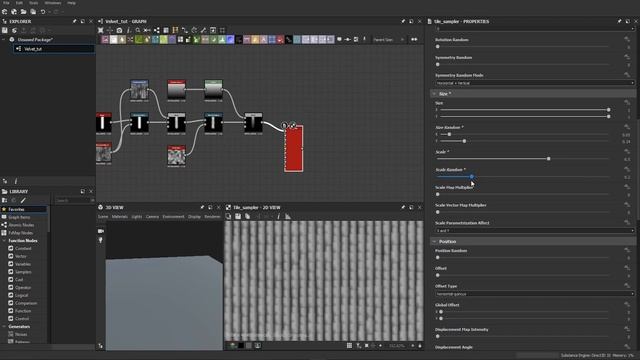
Task: Click the align nodes icon in graph toolbar
Action: point(156,30)
